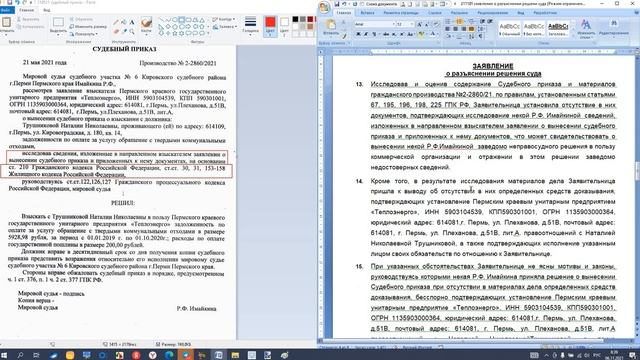640x360 pixels.
Task: Select the Magnifier tool in Paint
Action: pyautogui.click(x=132, y=31)
